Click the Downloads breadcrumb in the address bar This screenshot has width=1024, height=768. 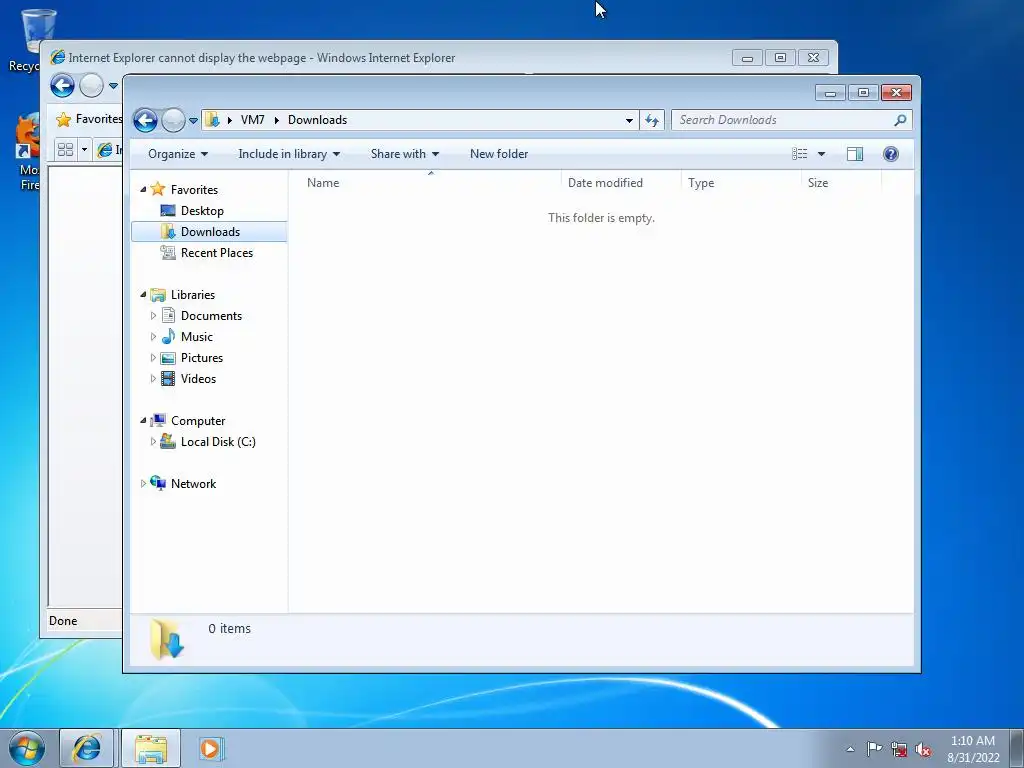pyautogui.click(x=317, y=120)
